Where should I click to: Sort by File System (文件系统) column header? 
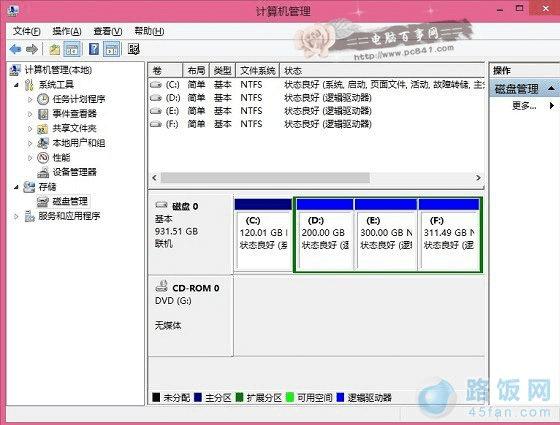coord(258,71)
